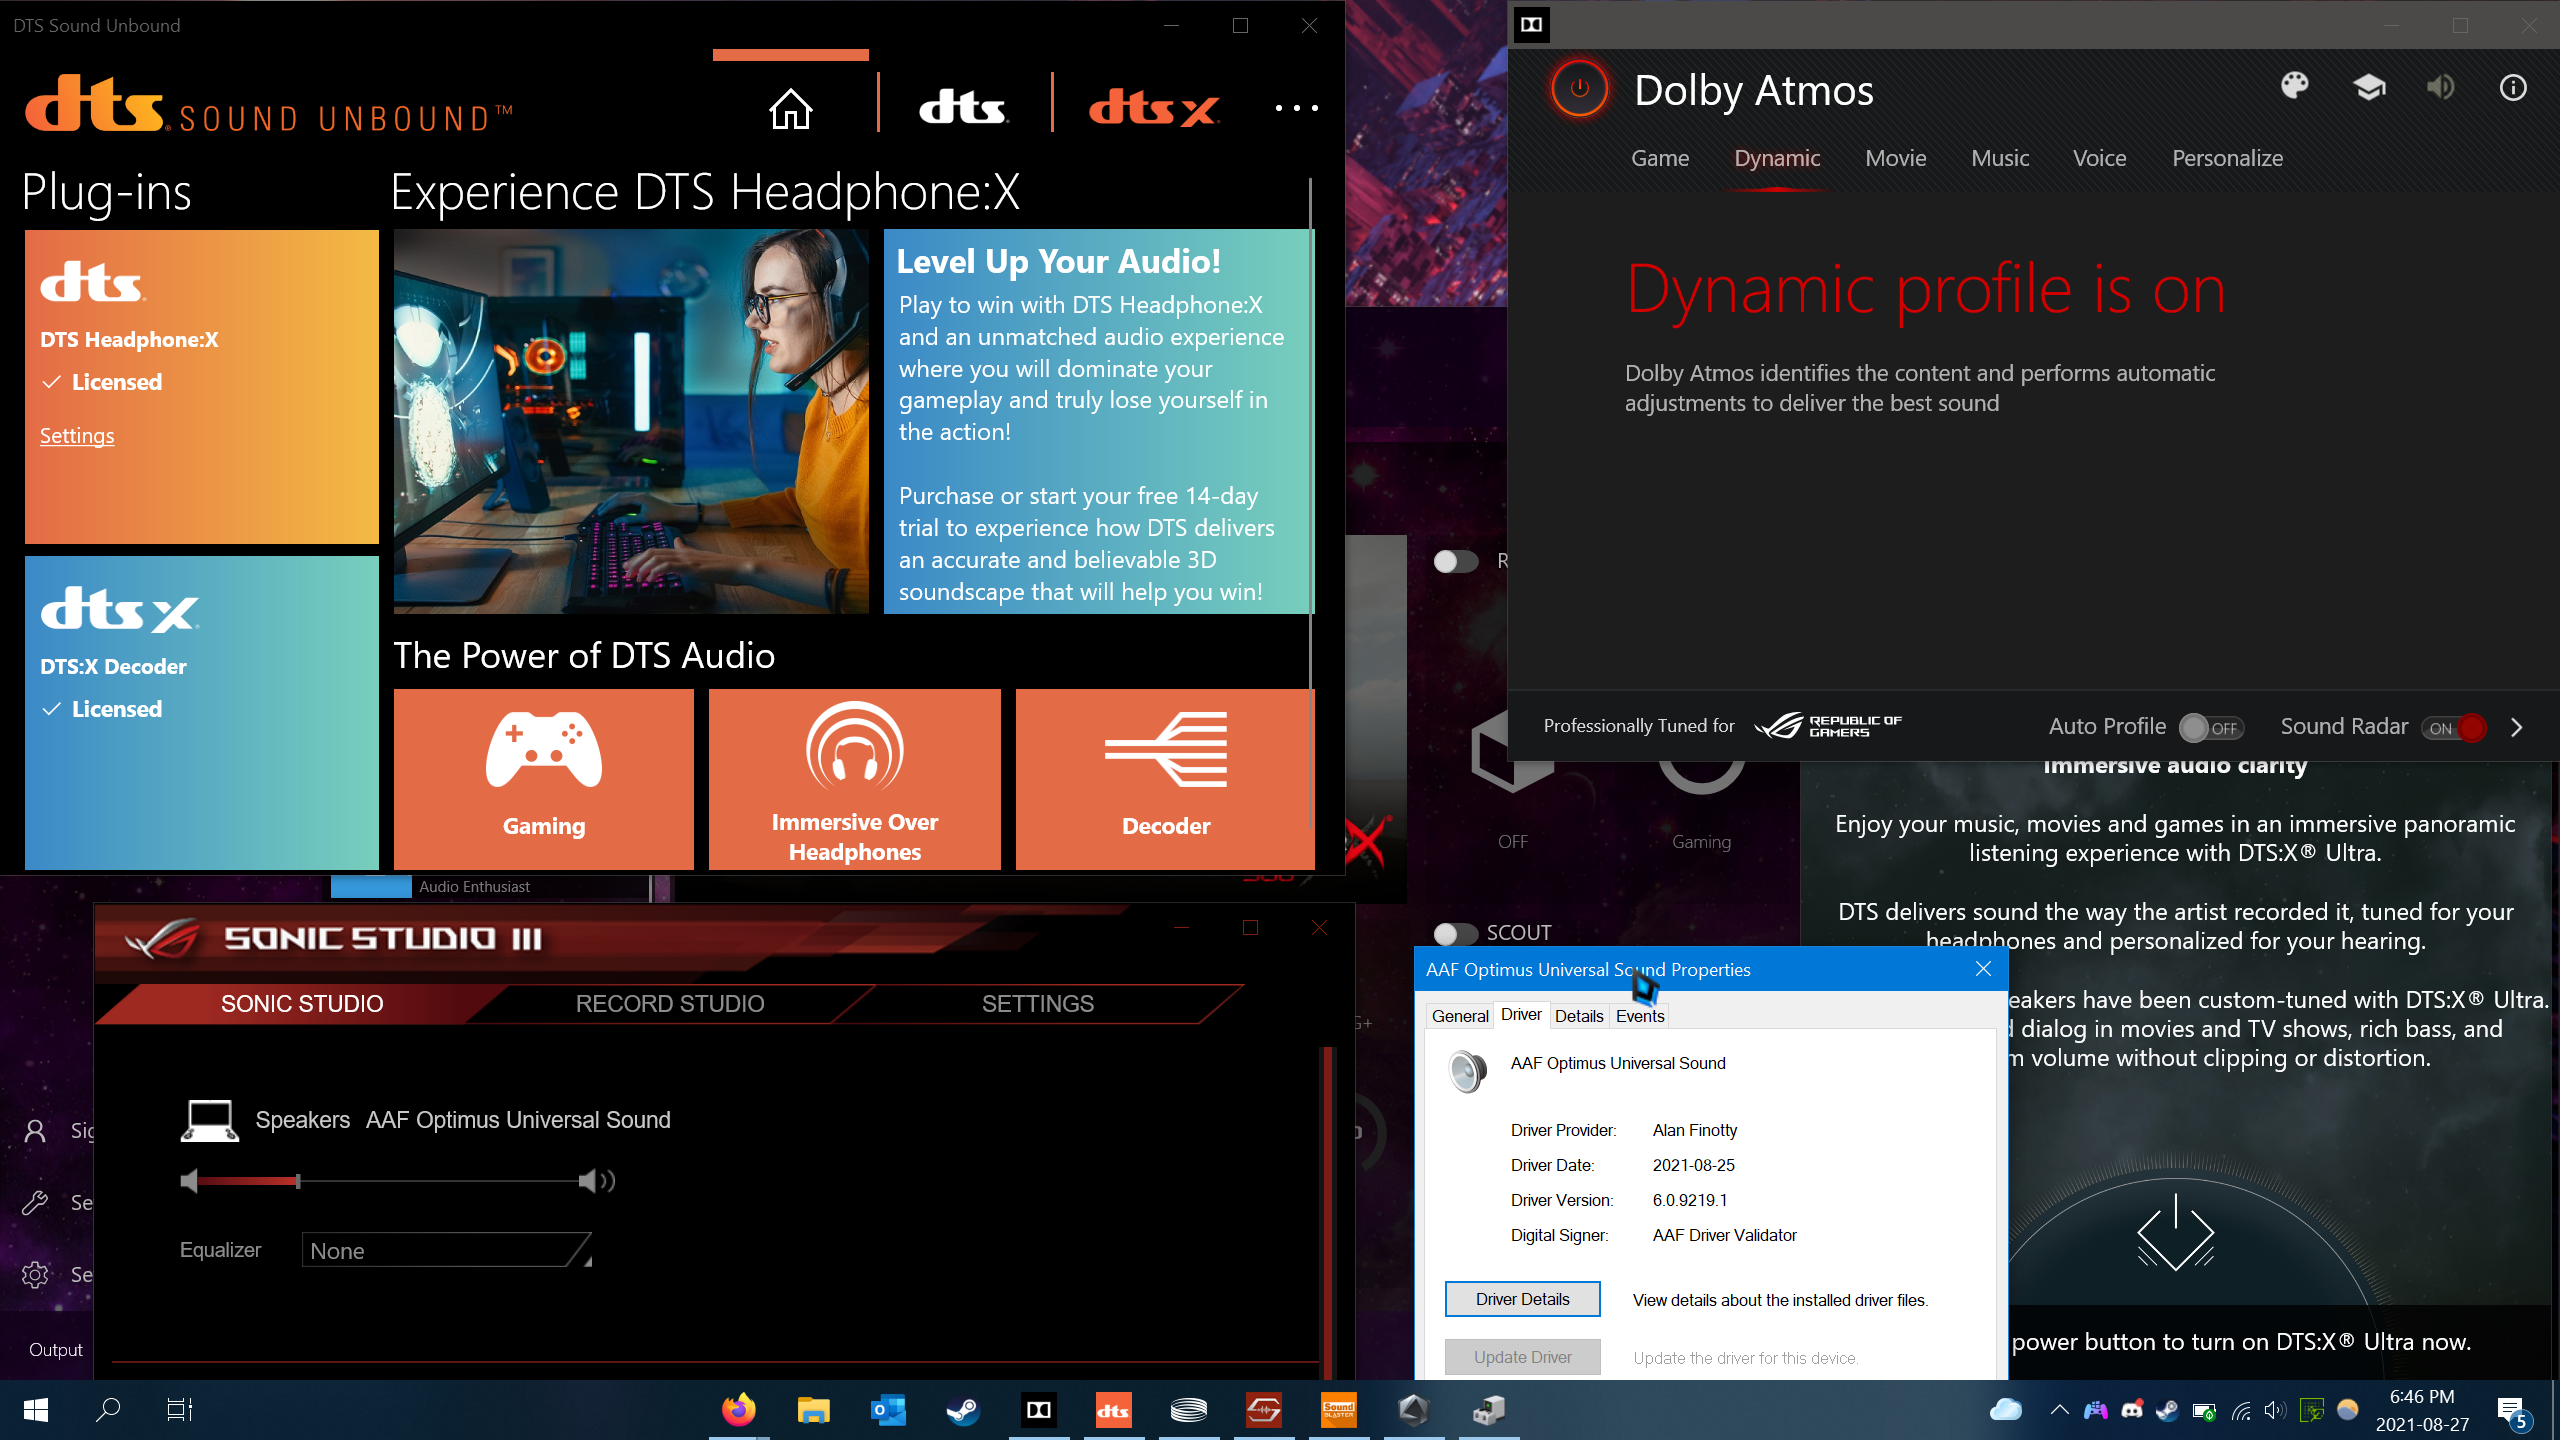This screenshot has height=1440, width=2560.
Task: Open the Discord tray icon
Action: [x=2132, y=1410]
